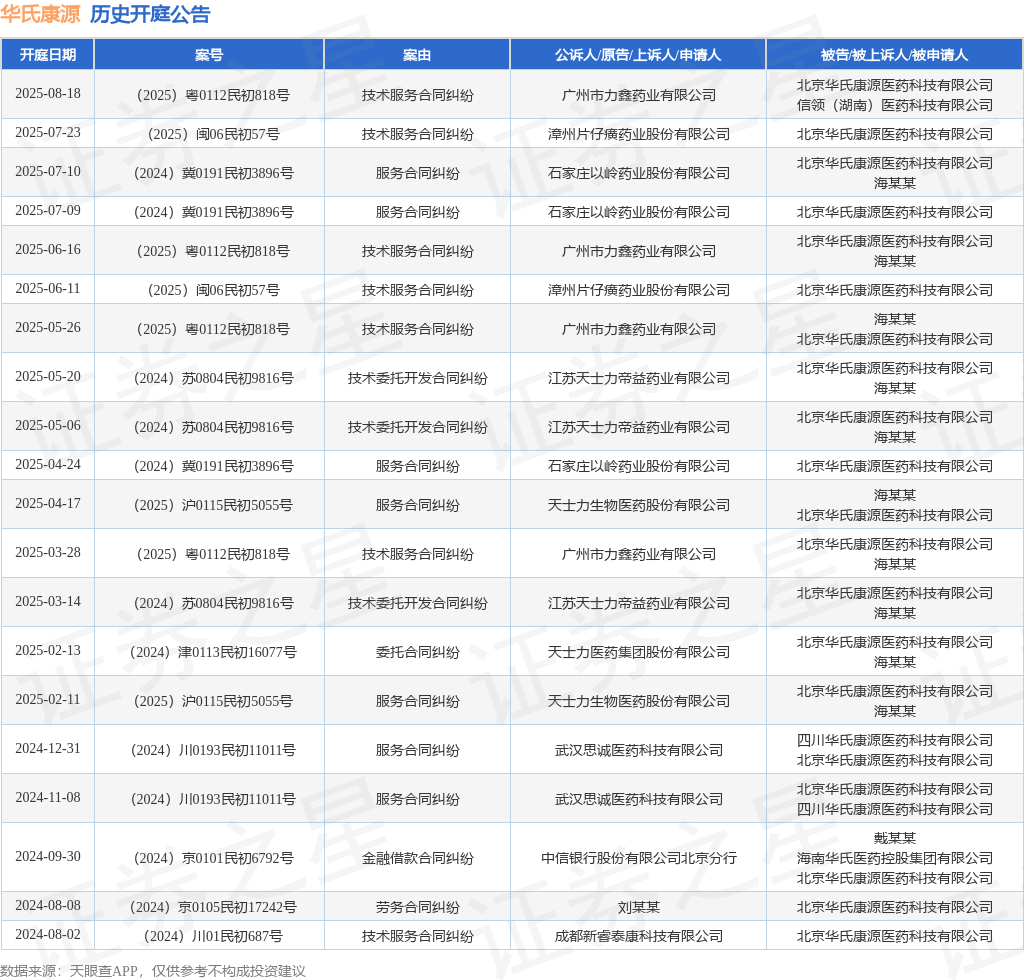The height and width of the screenshot is (980, 1024).
Task: Select the date cell 2025-07-23
Action: click(48, 133)
